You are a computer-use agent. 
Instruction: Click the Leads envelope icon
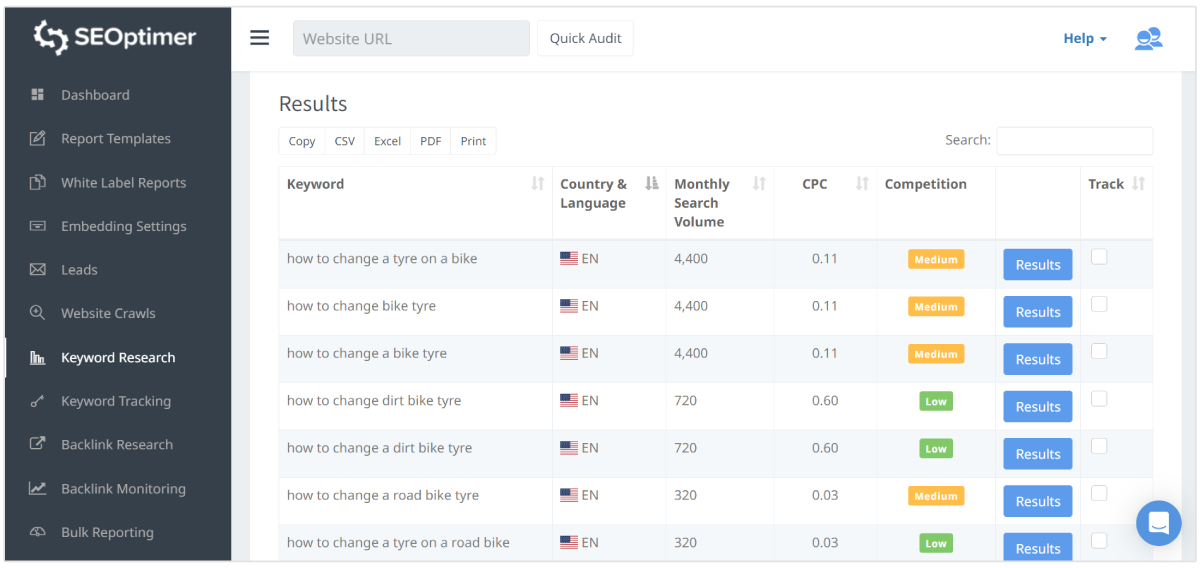[38, 270]
